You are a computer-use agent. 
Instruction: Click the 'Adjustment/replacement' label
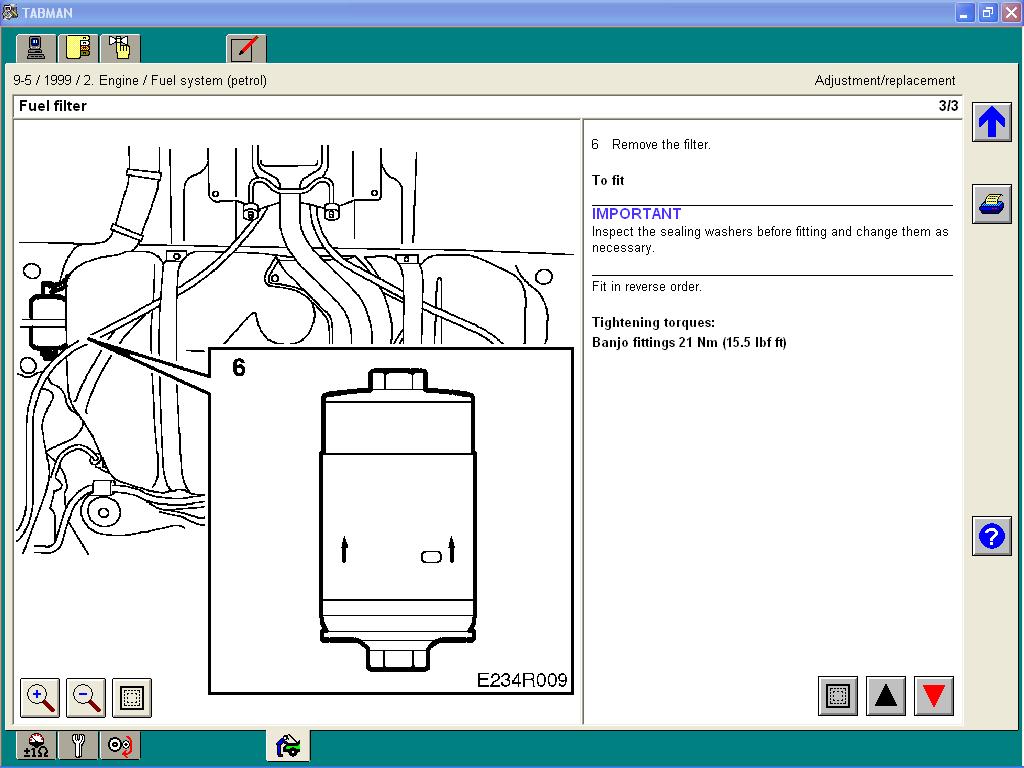tap(885, 80)
